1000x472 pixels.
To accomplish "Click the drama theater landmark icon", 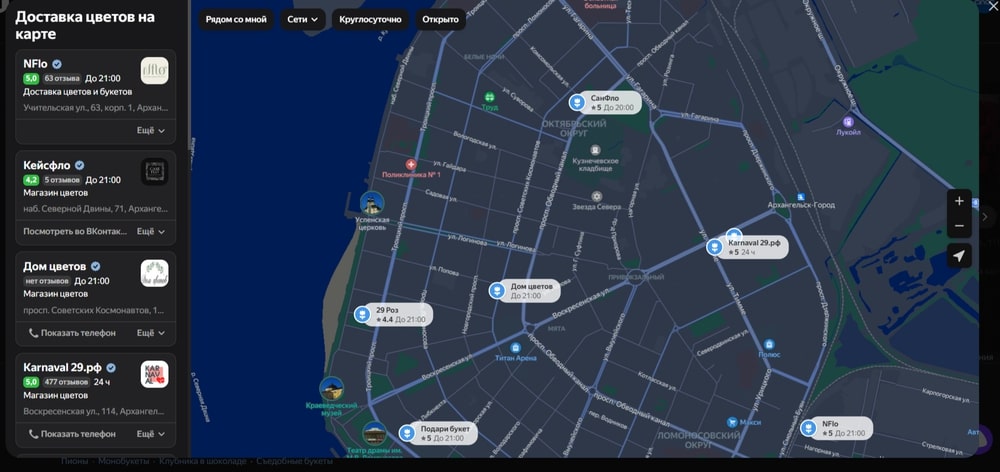I will coord(374,434).
